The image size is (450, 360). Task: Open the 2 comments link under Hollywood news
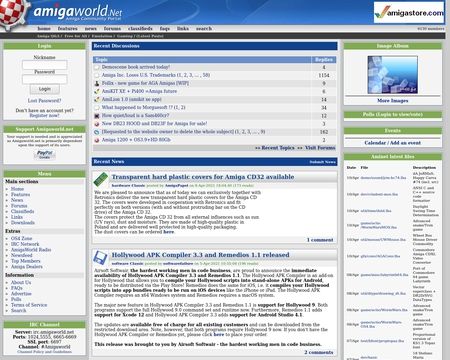[319, 352]
